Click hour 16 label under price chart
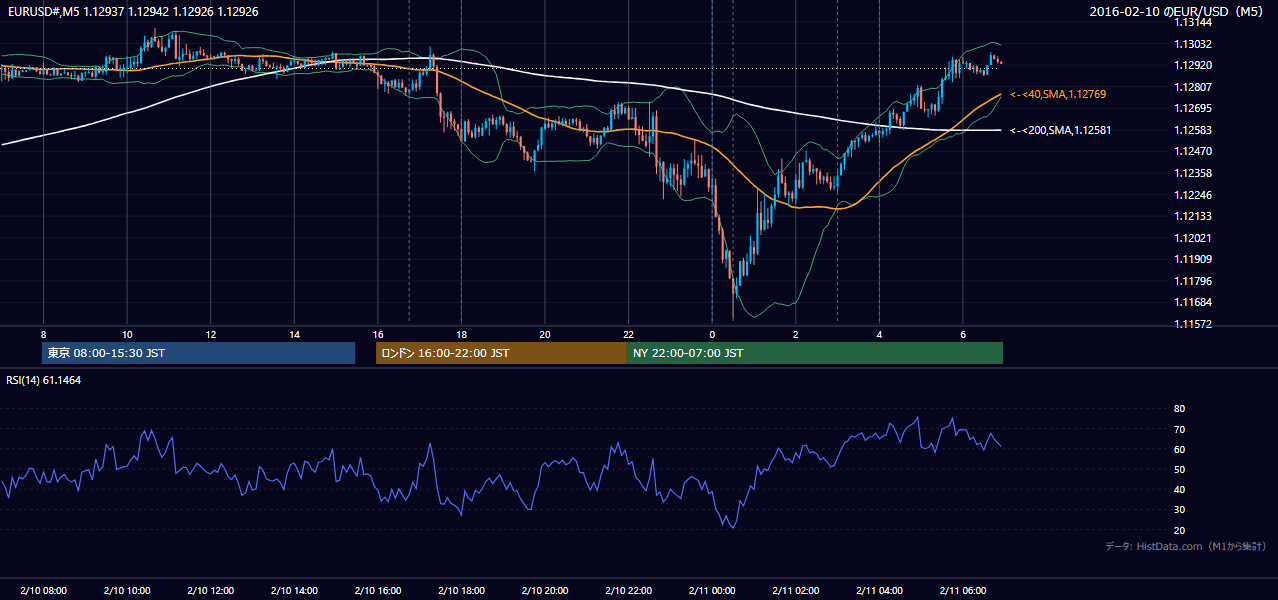This screenshot has width=1278, height=600. [377, 334]
